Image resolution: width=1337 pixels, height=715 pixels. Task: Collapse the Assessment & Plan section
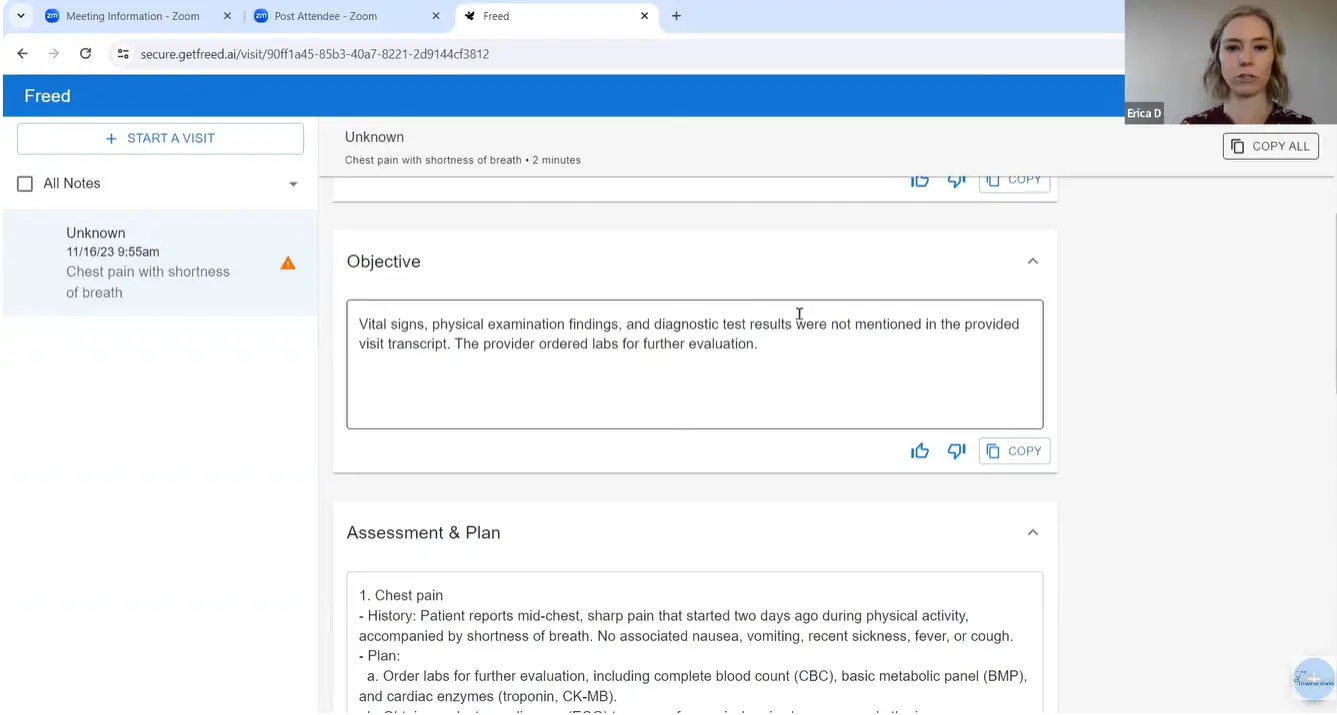(1032, 532)
